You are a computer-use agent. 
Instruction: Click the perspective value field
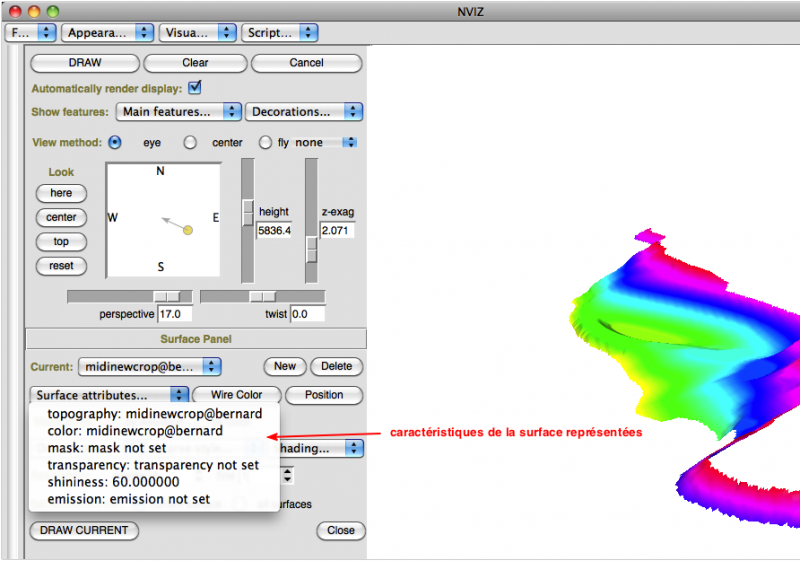[x=175, y=314]
